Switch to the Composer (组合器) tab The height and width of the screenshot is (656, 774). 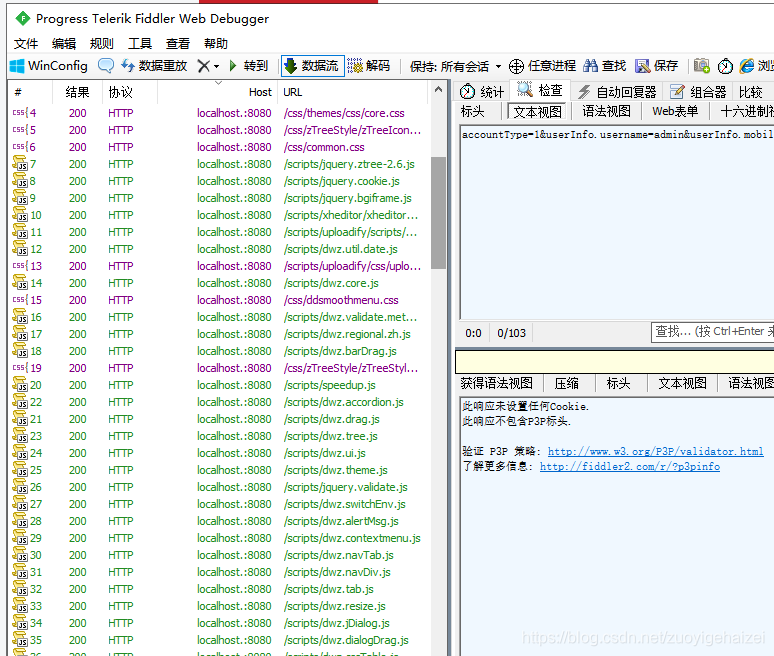point(698,92)
